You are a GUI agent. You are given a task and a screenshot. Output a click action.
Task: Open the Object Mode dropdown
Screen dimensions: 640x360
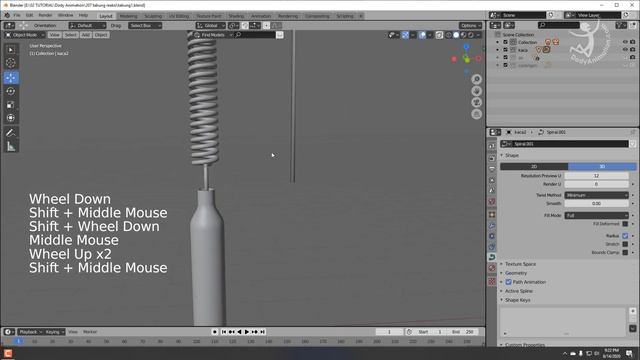(24, 35)
